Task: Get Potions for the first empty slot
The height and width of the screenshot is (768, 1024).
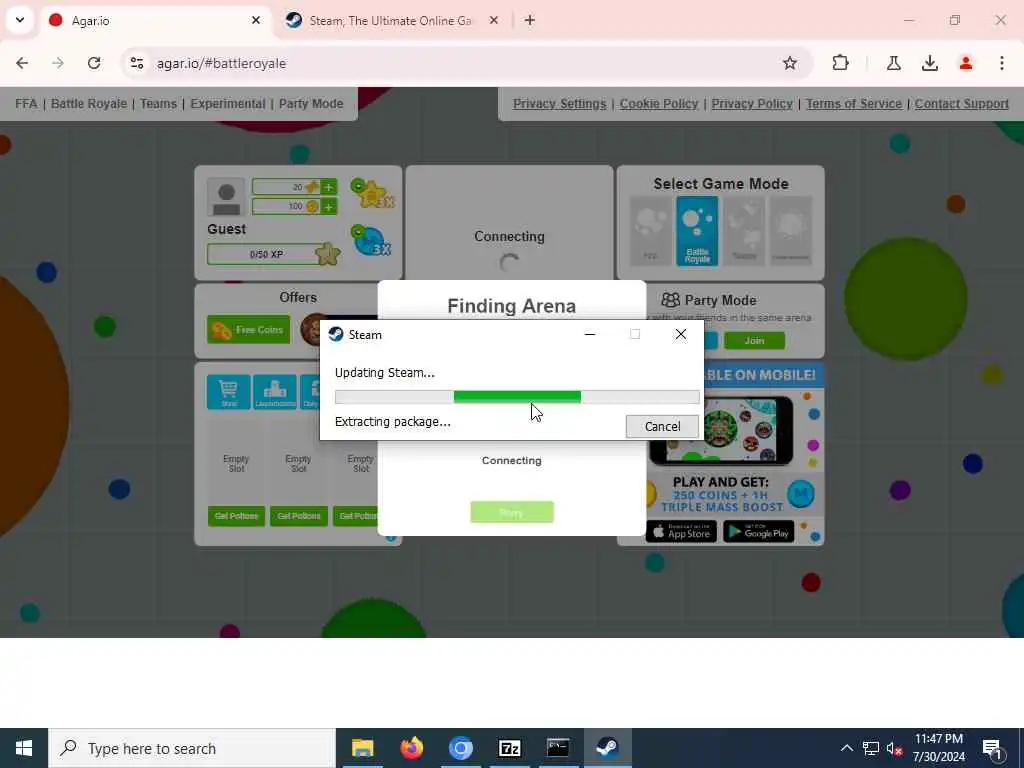Action: coord(236,516)
